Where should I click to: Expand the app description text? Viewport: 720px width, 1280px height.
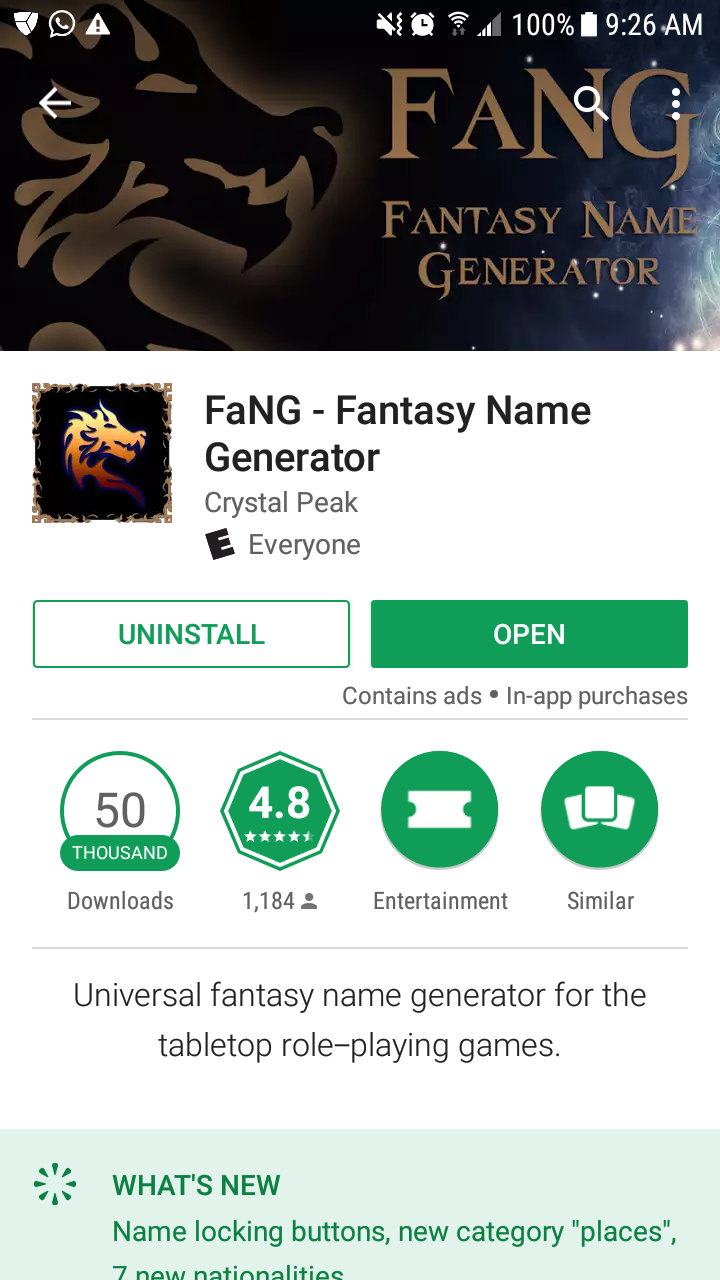(x=360, y=1020)
